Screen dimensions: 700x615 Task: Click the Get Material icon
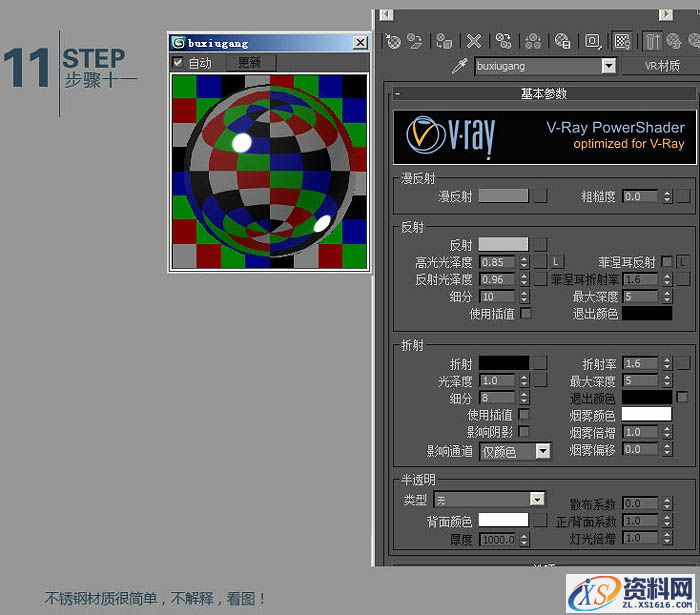(393, 42)
